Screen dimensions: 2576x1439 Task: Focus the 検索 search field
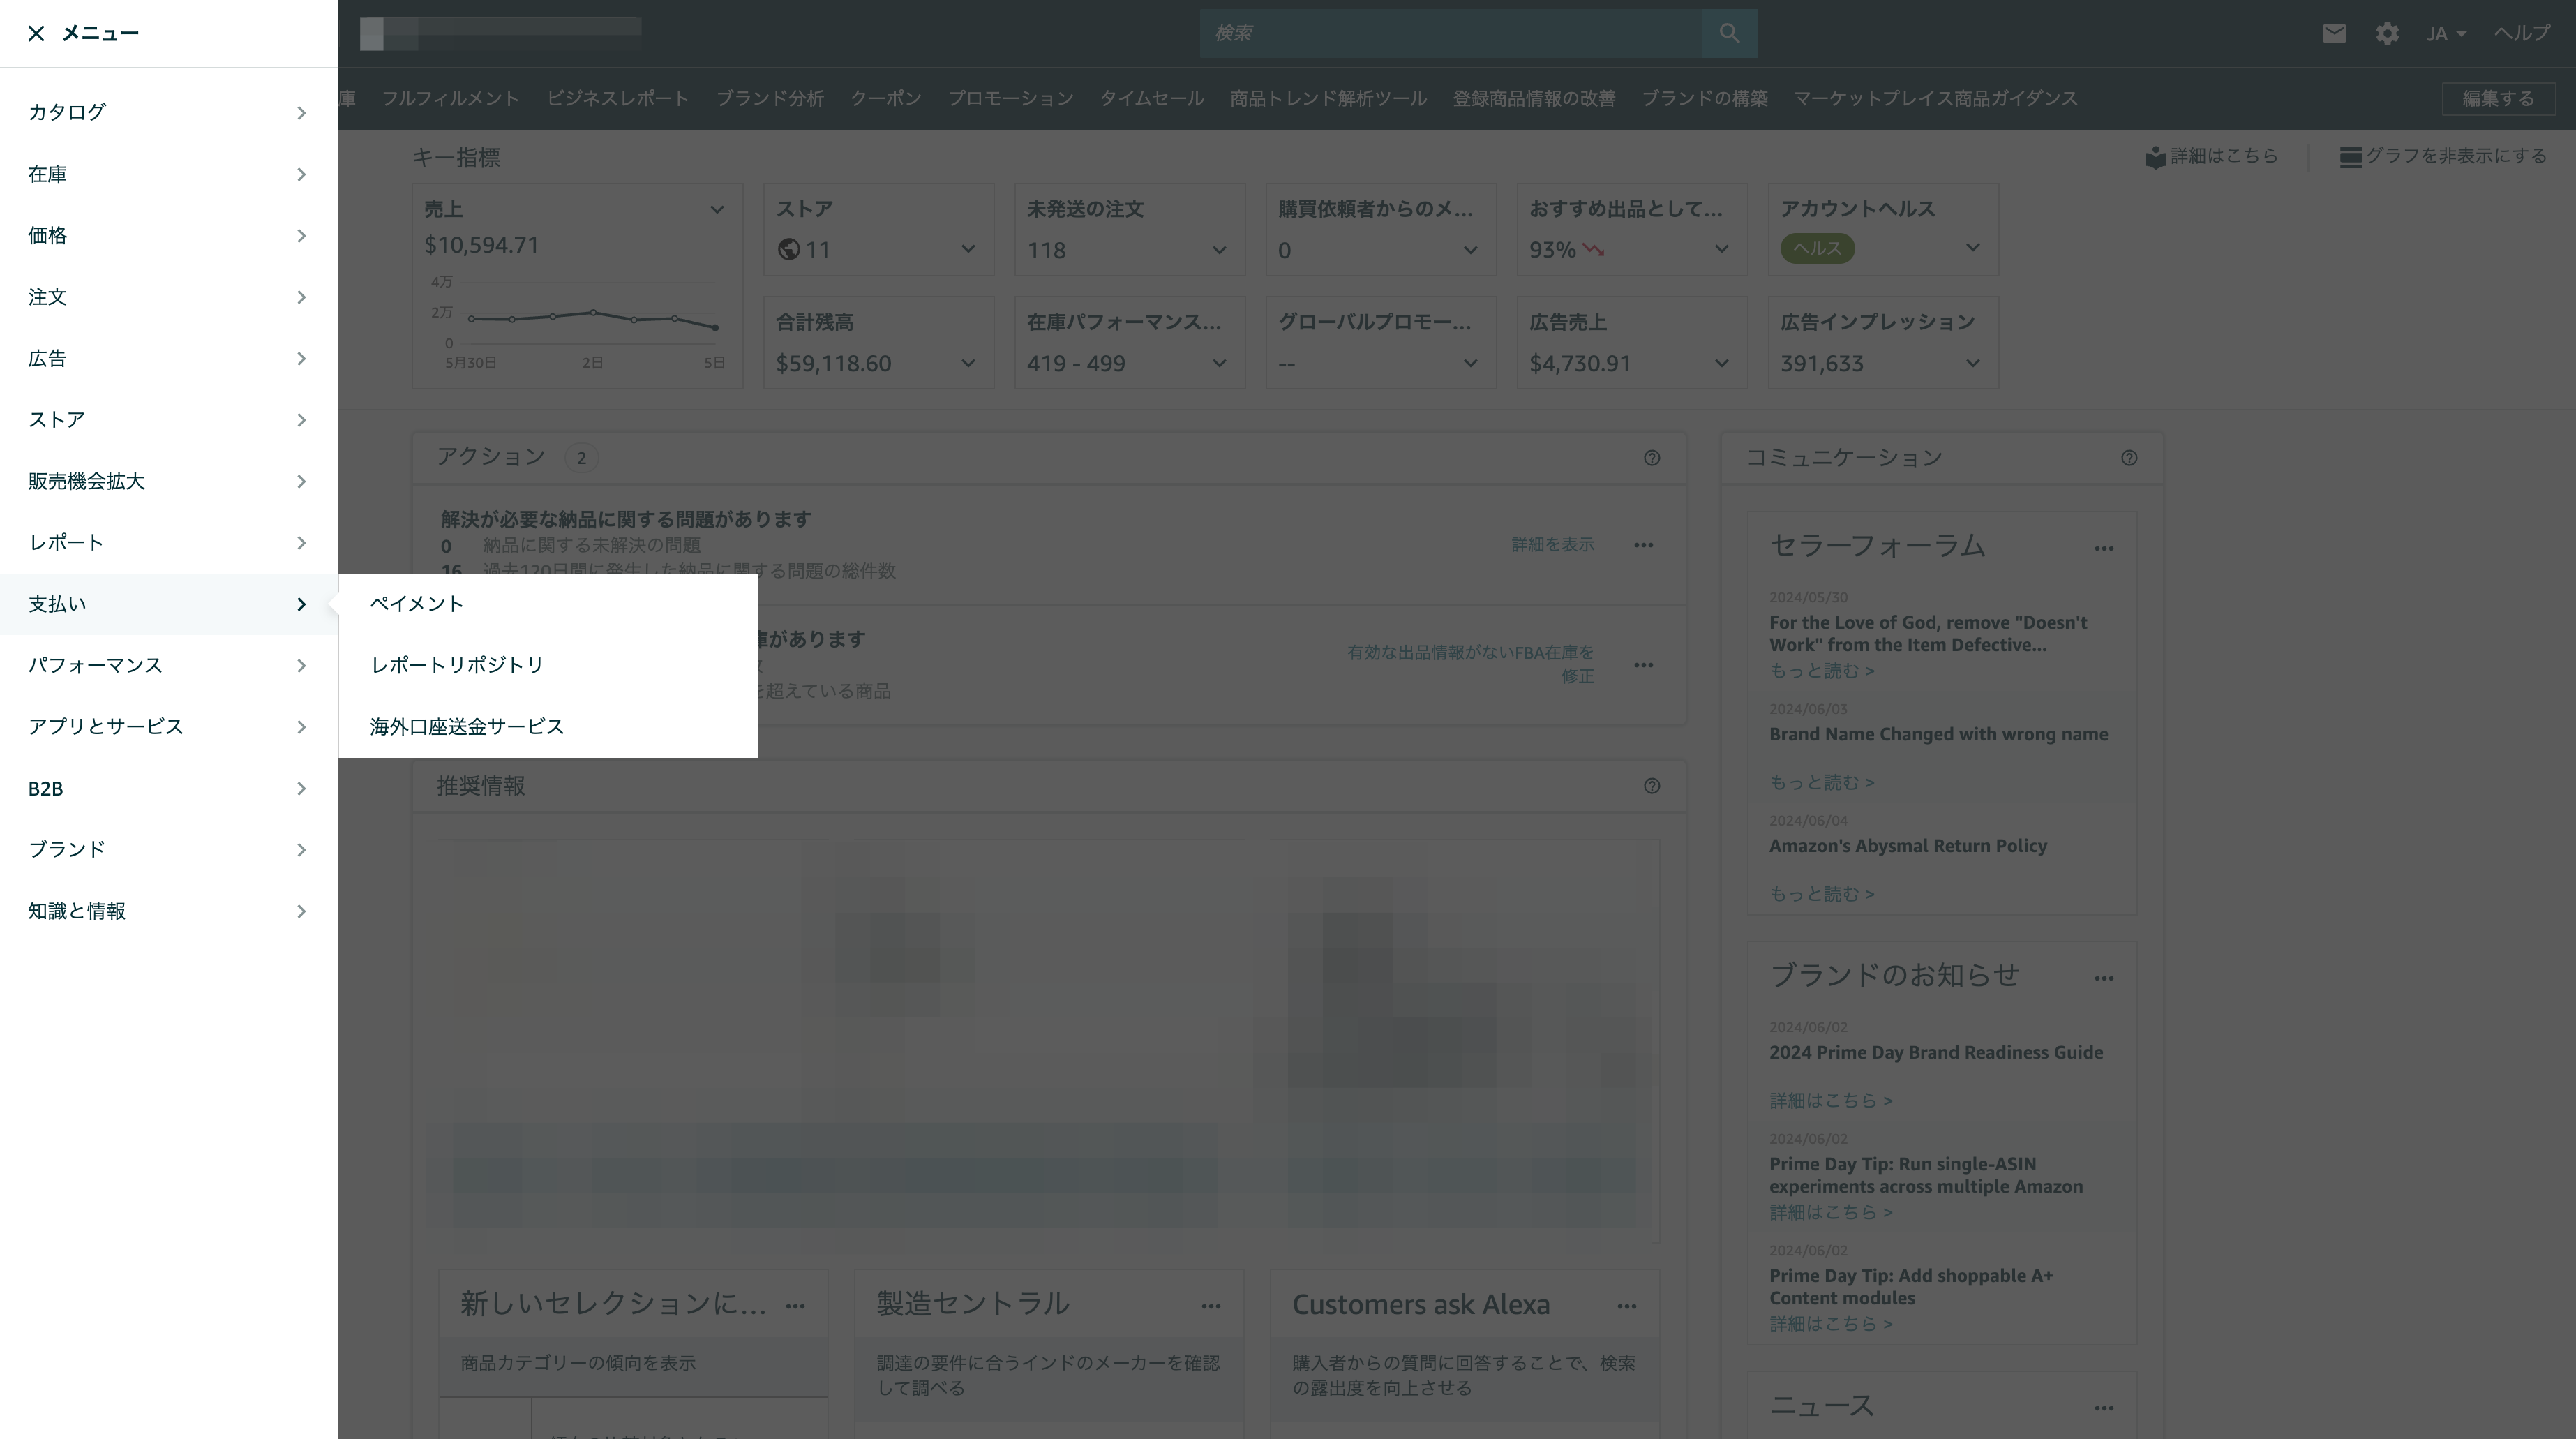[1451, 33]
